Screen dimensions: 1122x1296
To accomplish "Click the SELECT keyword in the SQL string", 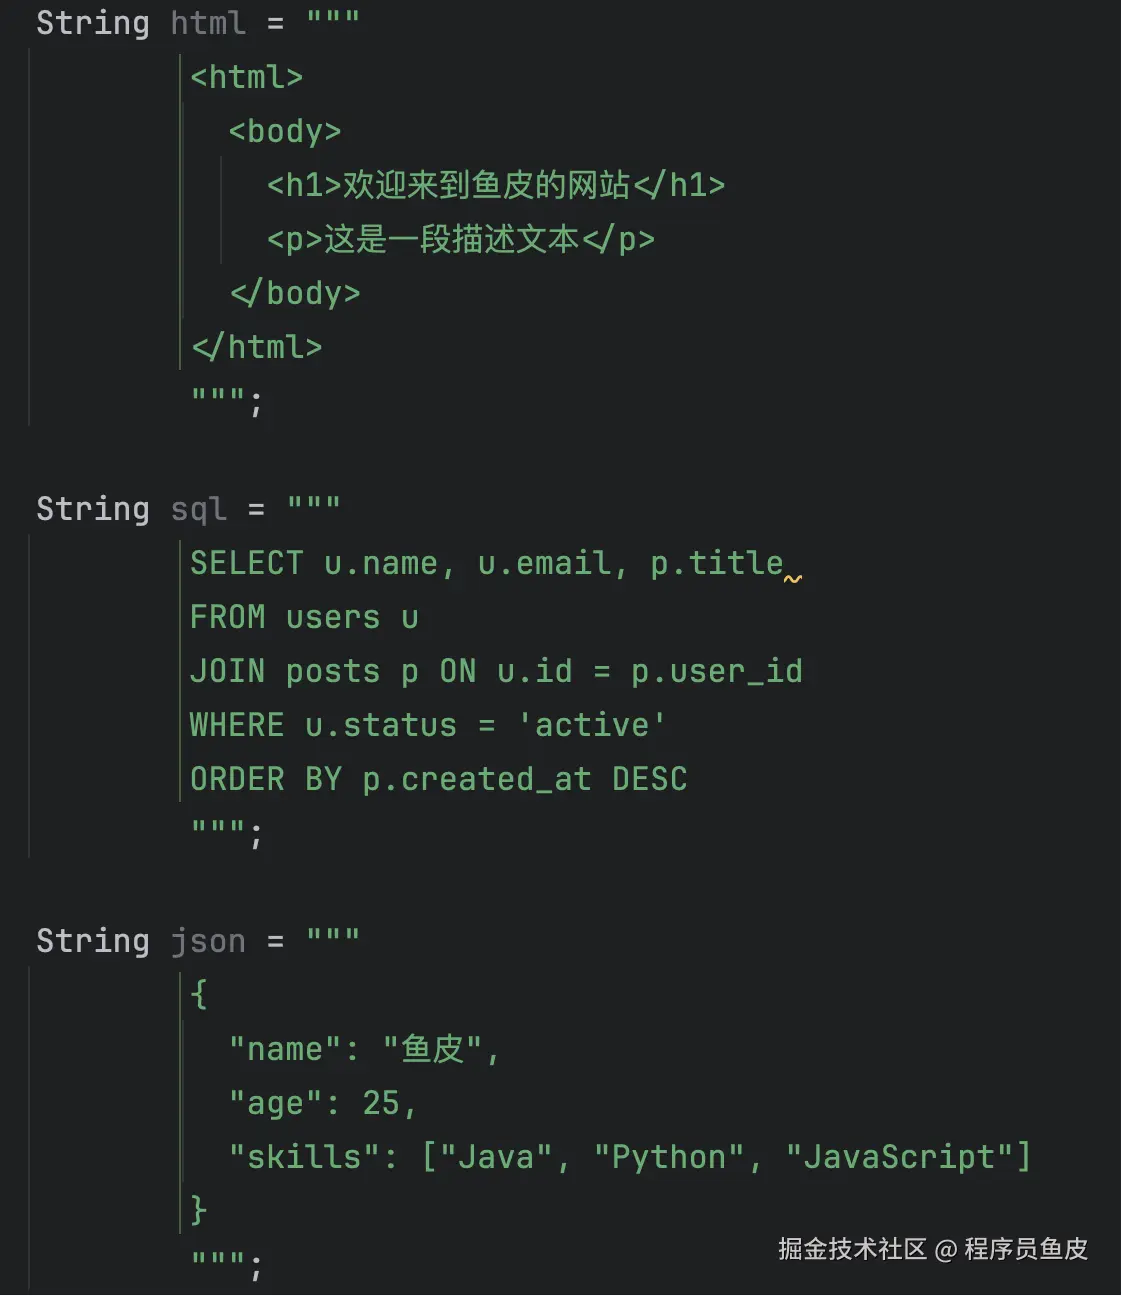I will pyautogui.click(x=246, y=563).
